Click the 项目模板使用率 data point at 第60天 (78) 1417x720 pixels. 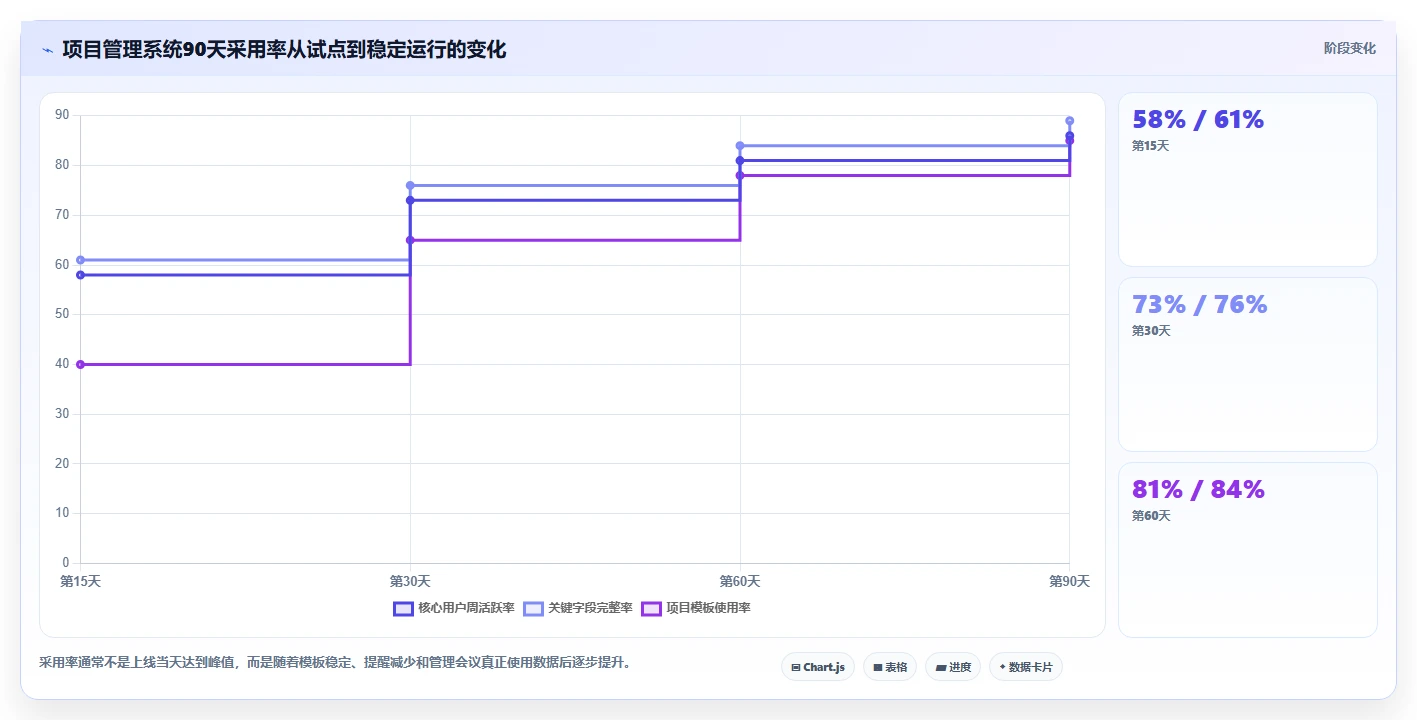pos(740,175)
